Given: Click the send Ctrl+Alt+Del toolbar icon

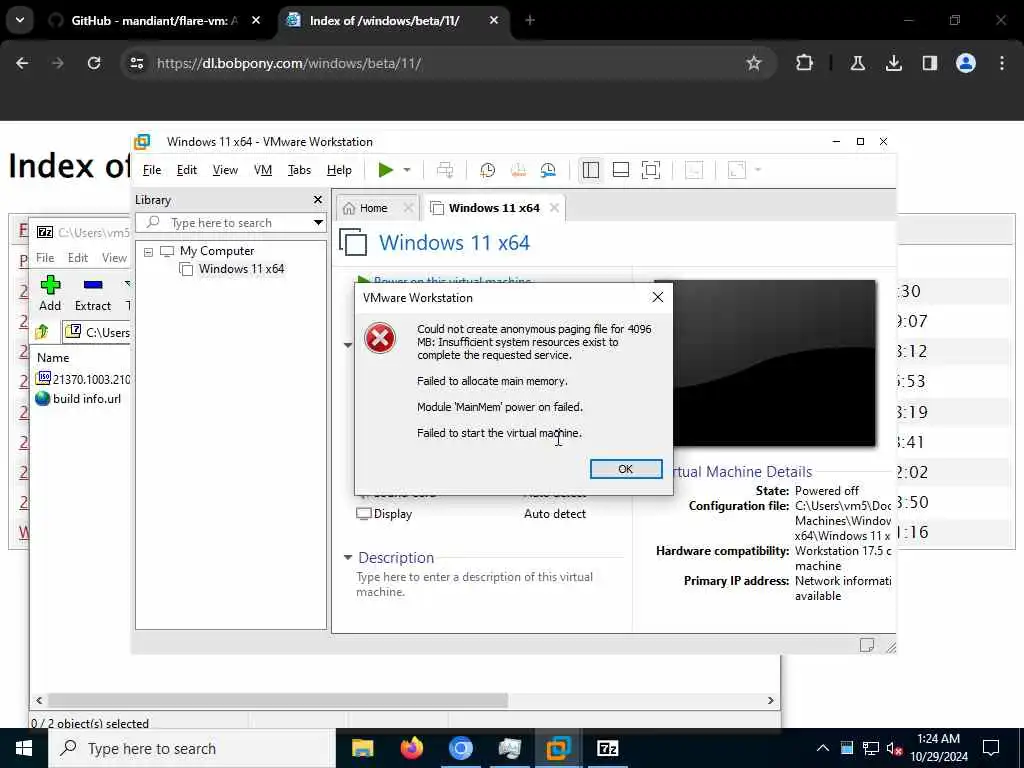Looking at the screenshot, I should point(445,170).
